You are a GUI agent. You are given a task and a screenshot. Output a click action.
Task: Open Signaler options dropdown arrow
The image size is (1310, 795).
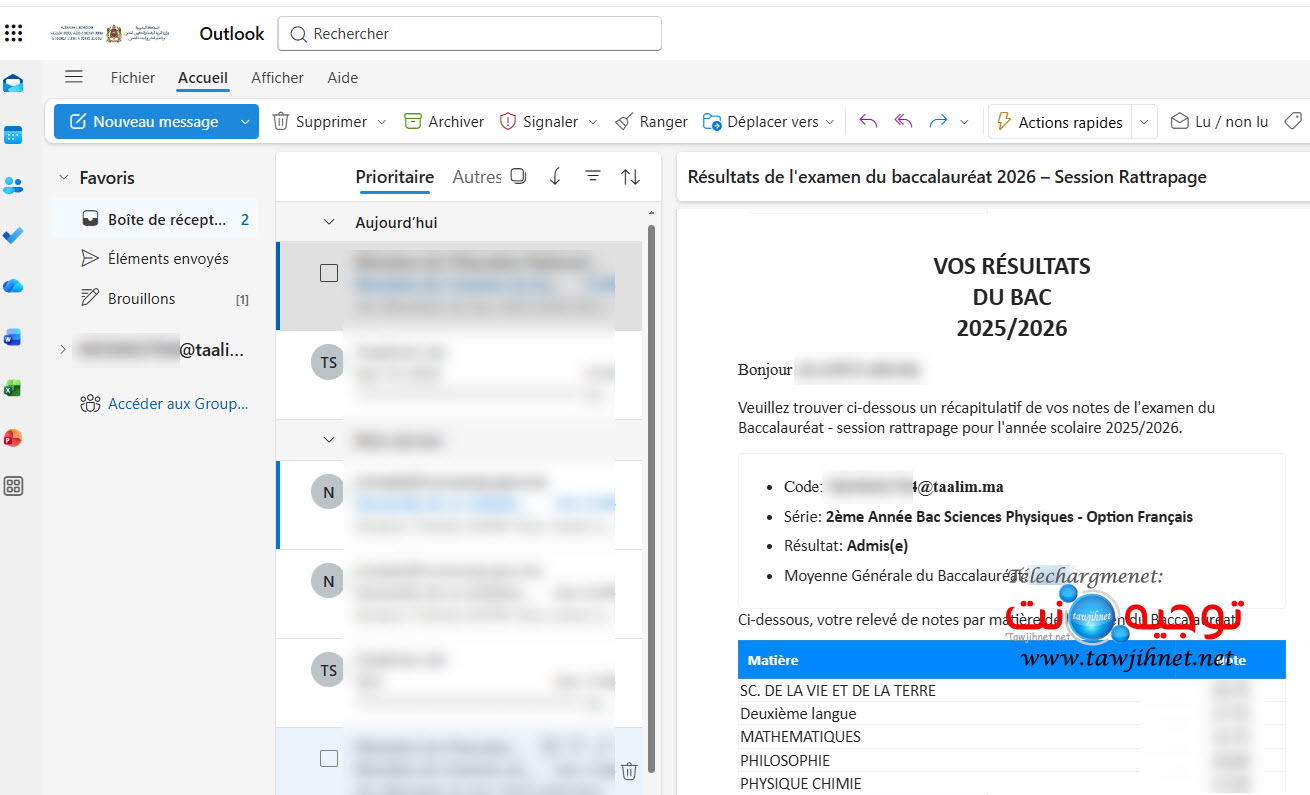[592, 122]
